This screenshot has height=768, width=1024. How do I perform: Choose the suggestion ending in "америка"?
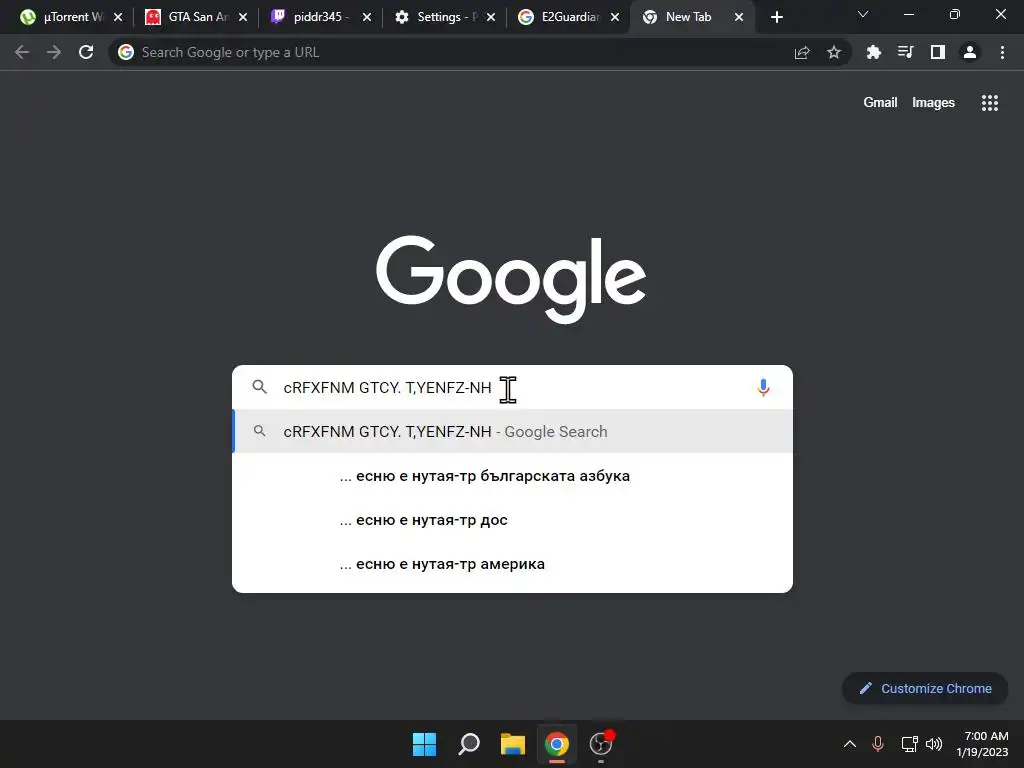pyautogui.click(x=513, y=564)
